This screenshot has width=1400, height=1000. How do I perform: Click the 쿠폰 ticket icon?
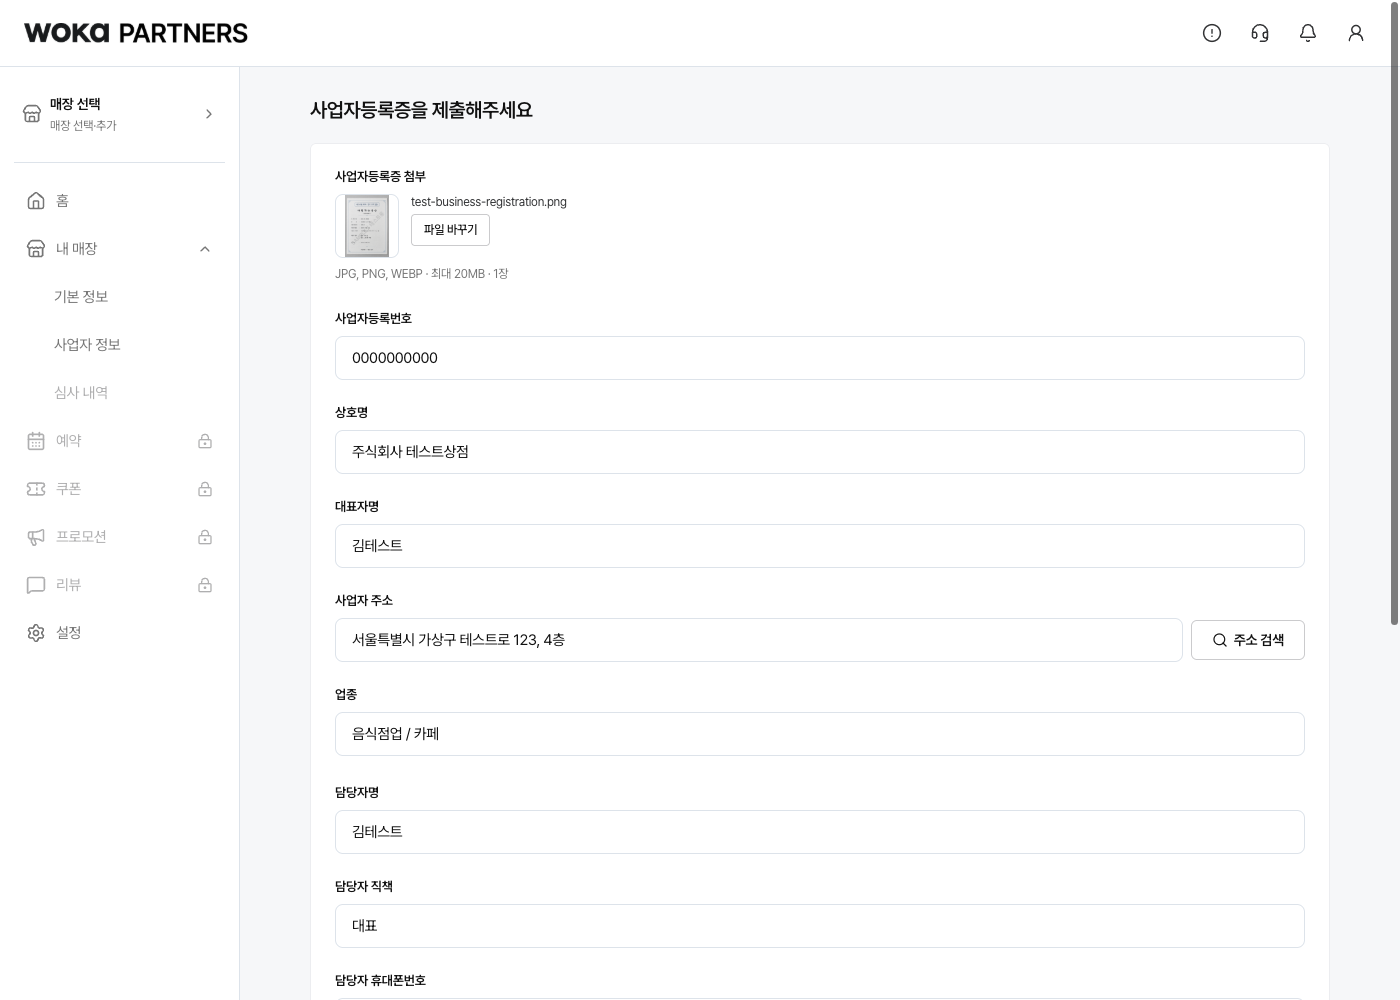(x=36, y=489)
